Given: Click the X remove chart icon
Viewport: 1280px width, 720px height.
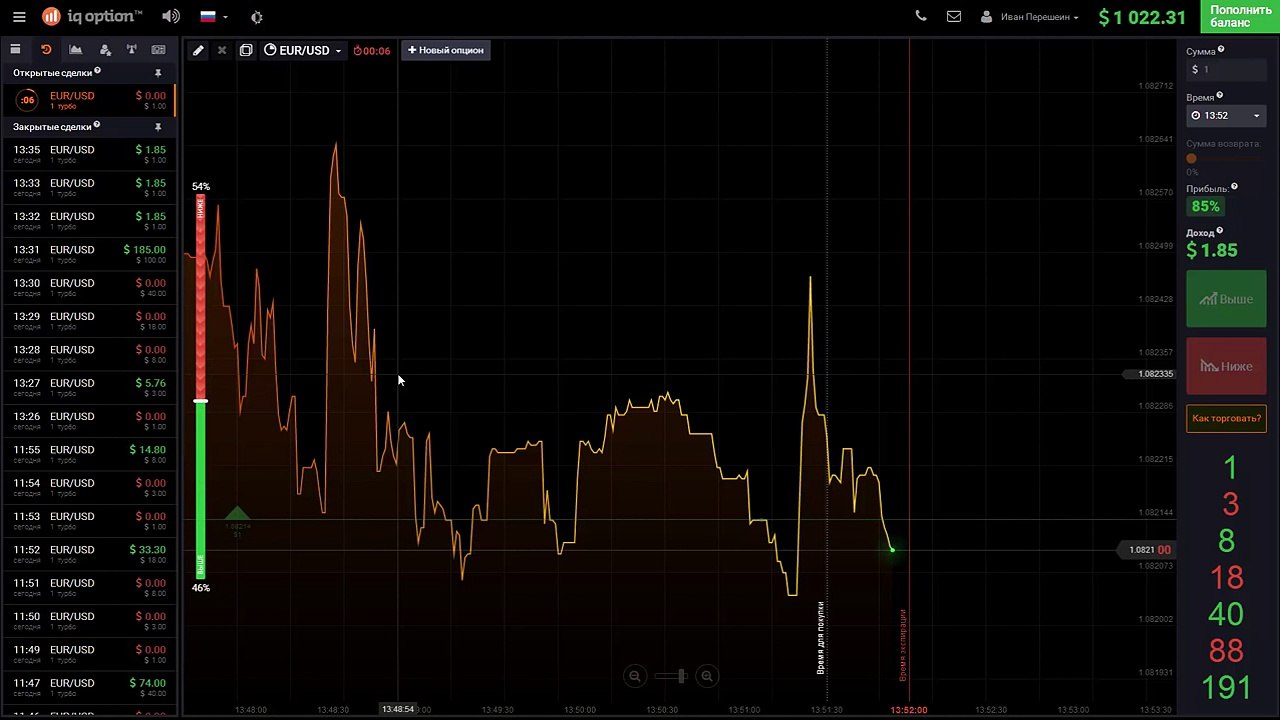Looking at the screenshot, I should (222, 50).
